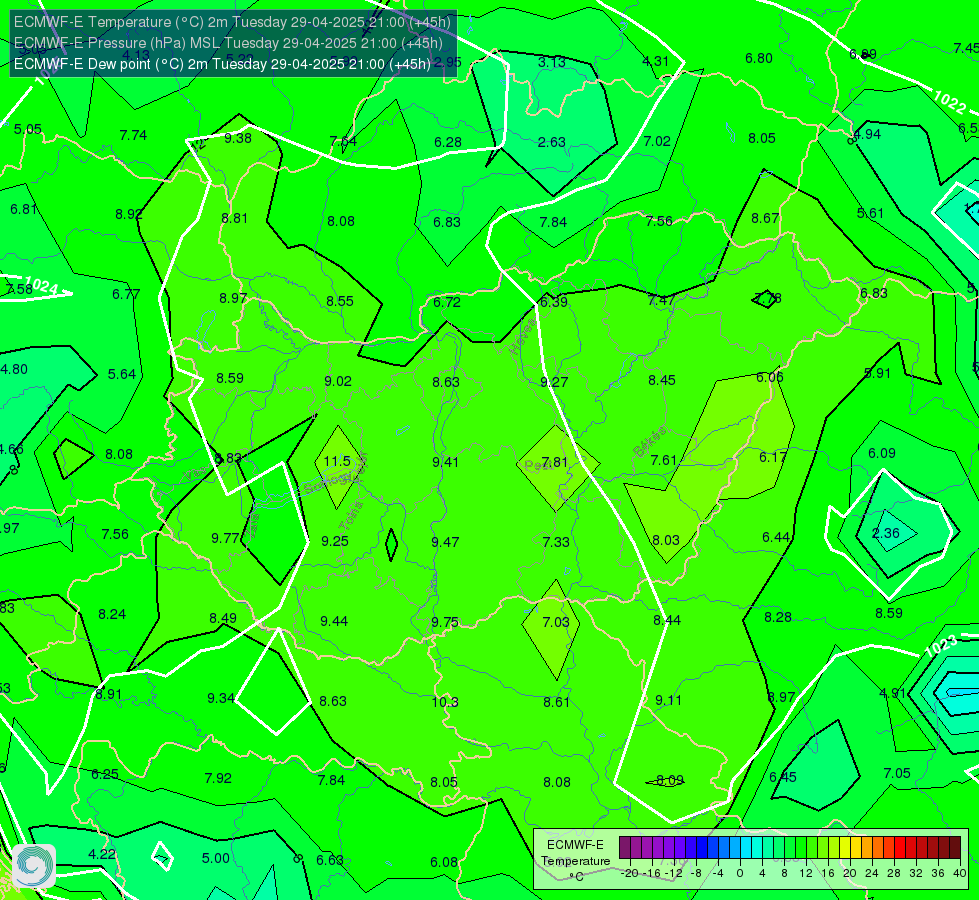The height and width of the screenshot is (900, 979).
Task: Click the 5.64 temperature value
Action: point(122,374)
